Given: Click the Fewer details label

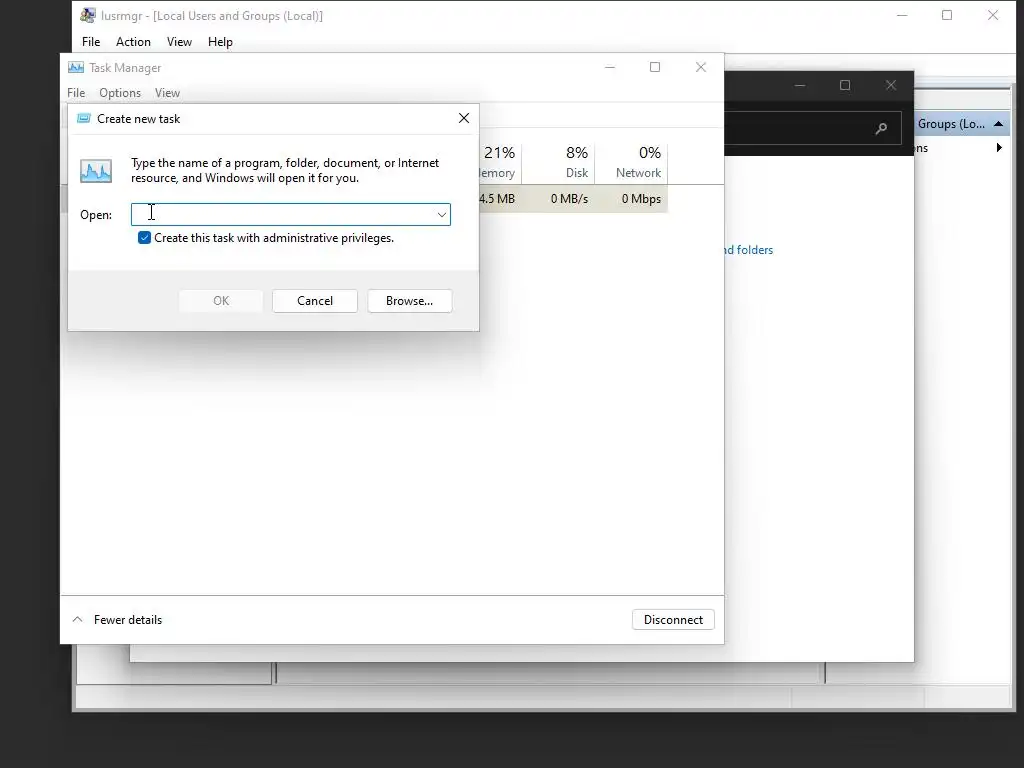Looking at the screenshot, I should coord(128,619).
